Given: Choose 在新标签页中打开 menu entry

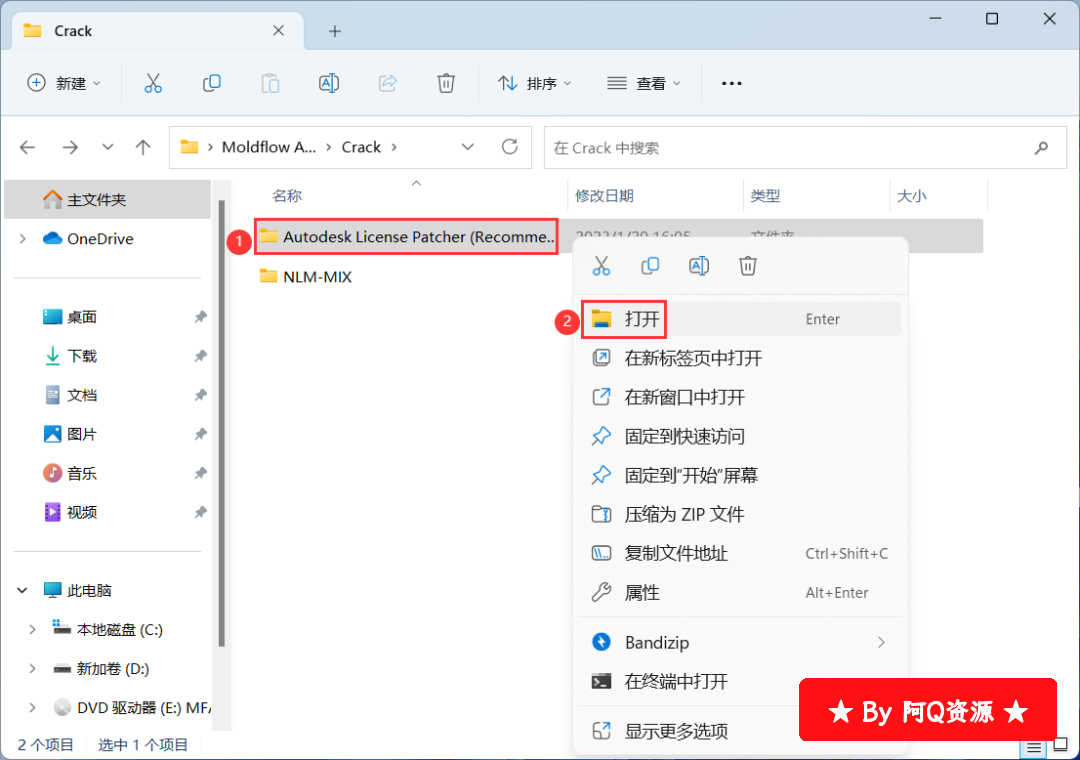Looking at the screenshot, I should pos(741,358).
